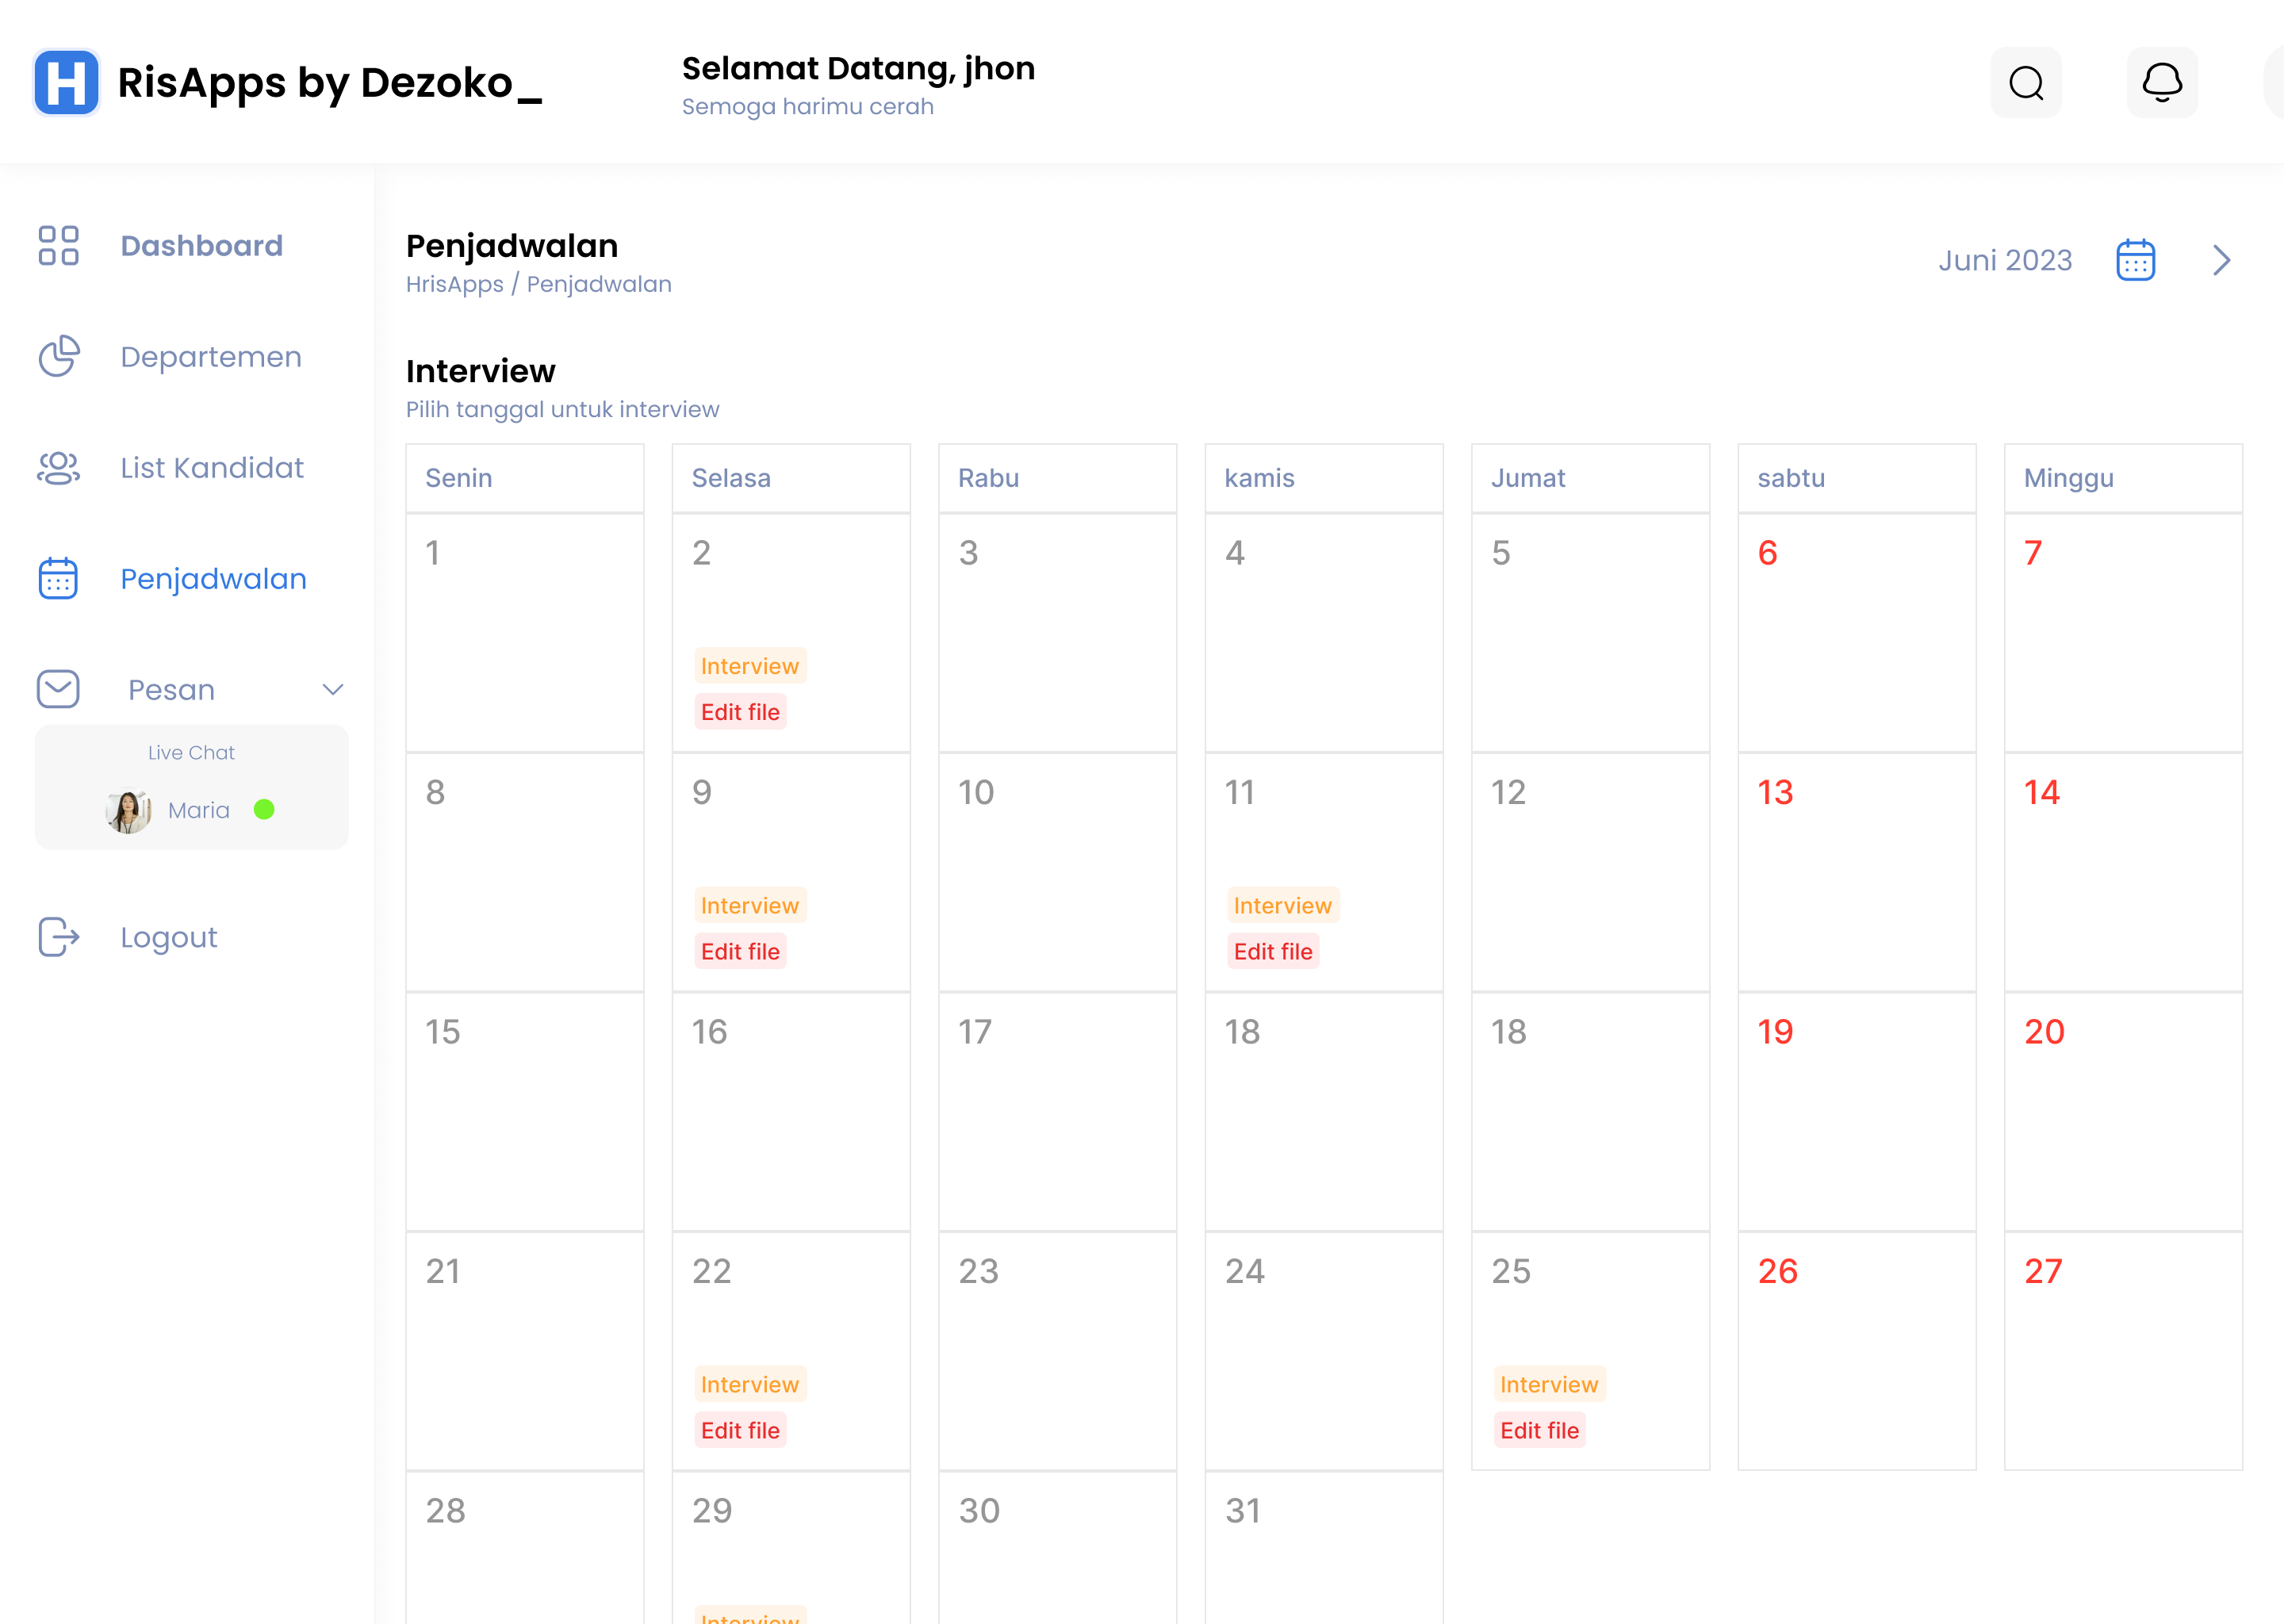Viewport: 2284px width, 1624px height.
Task: Click the Logout arrow icon
Action: pyautogui.click(x=58, y=937)
